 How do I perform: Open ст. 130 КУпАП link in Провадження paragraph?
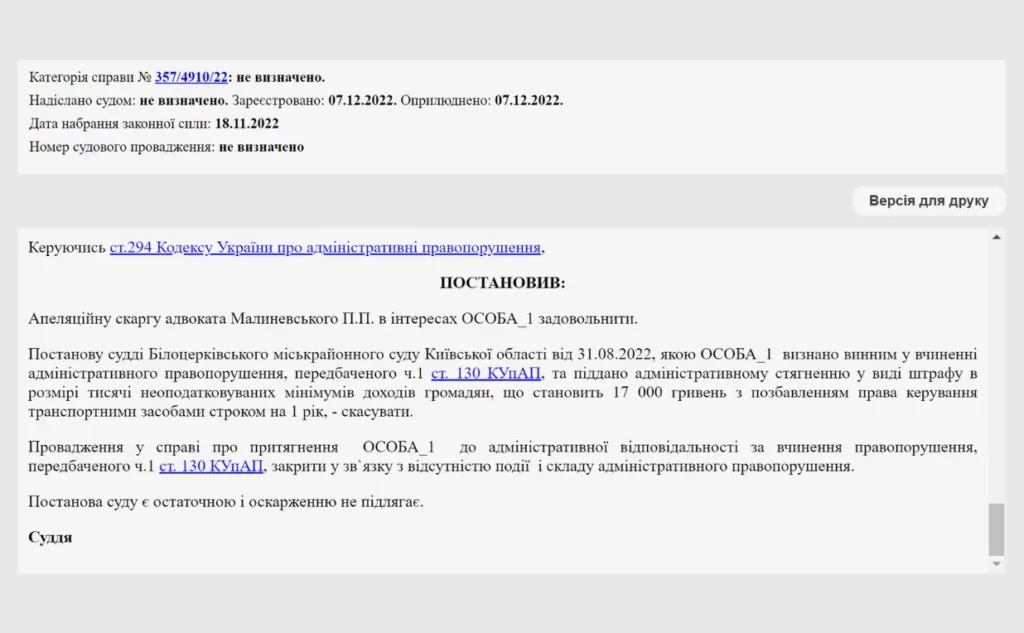click(210, 467)
